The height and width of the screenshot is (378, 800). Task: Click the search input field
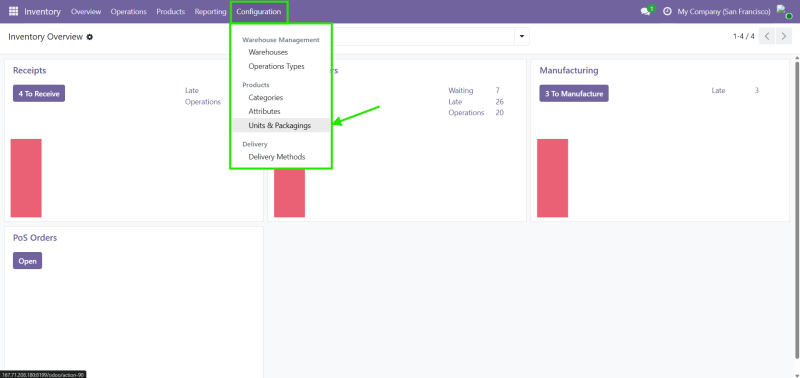423,37
